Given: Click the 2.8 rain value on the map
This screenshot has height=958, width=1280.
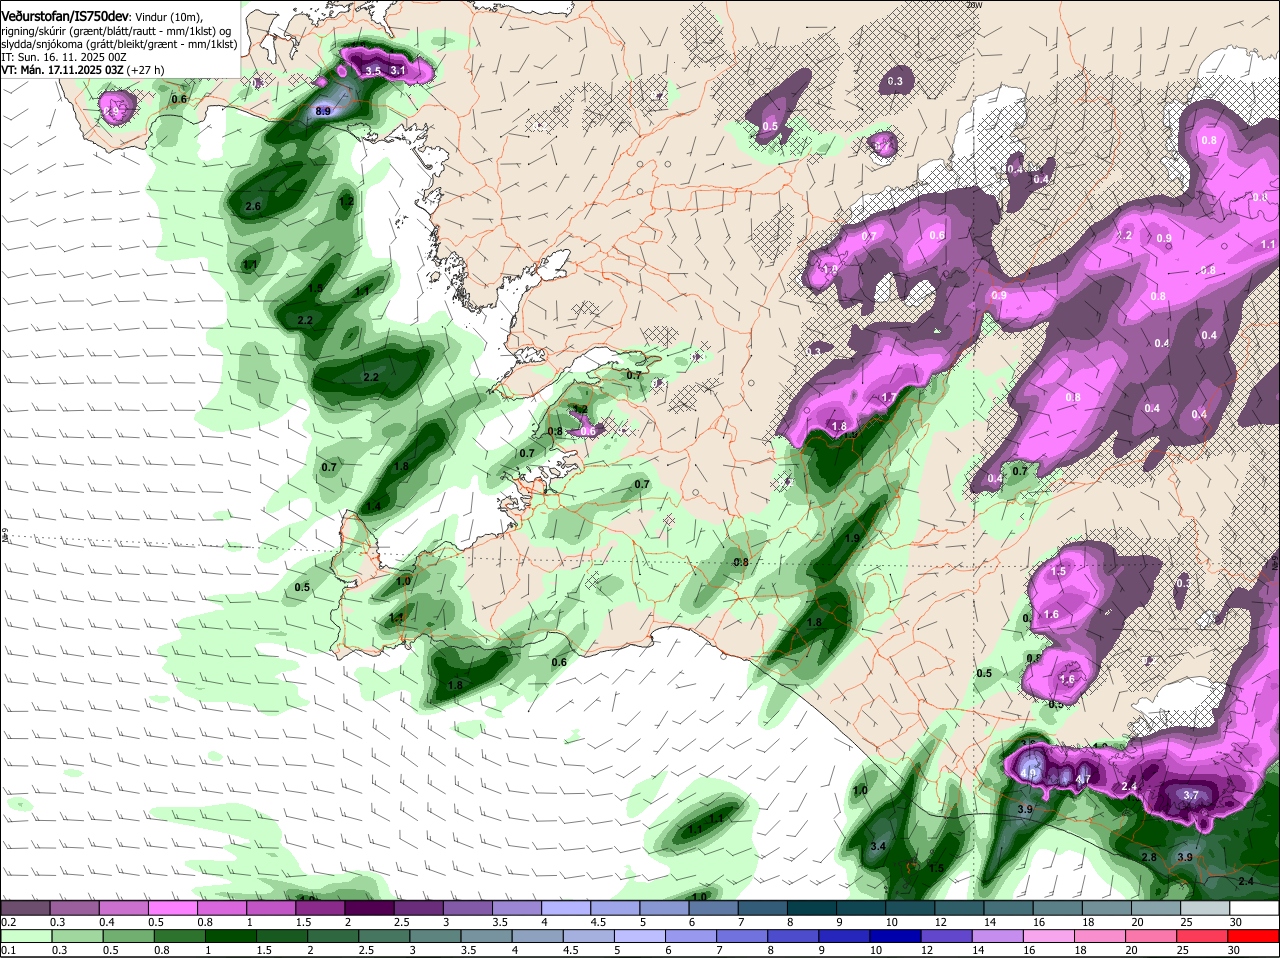Looking at the screenshot, I should pyautogui.click(x=1149, y=857).
